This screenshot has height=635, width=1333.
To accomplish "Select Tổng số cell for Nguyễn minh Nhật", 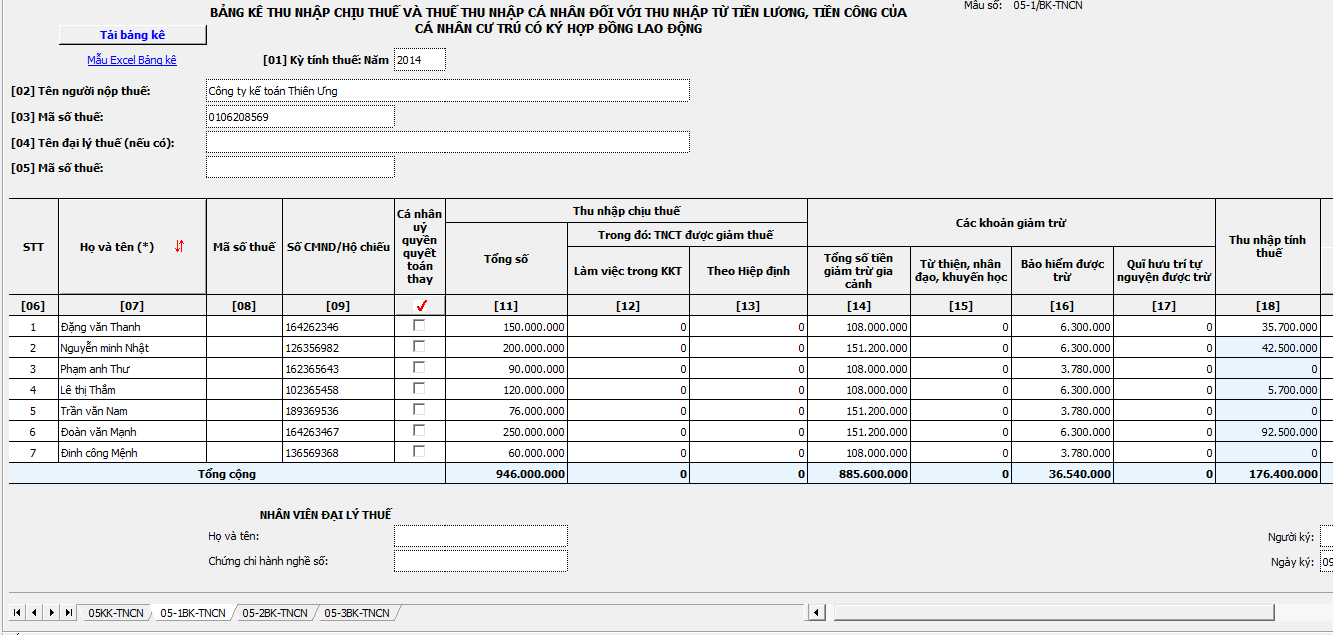I will coord(506,348).
